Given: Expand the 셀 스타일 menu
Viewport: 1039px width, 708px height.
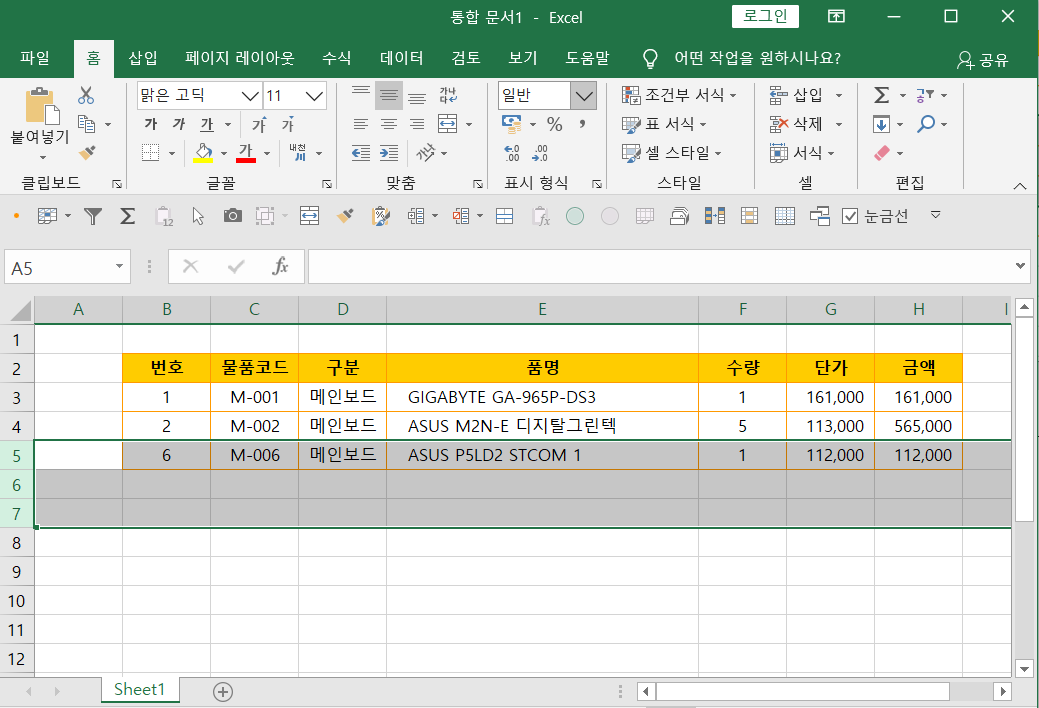Looking at the screenshot, I should coord(672,153).
